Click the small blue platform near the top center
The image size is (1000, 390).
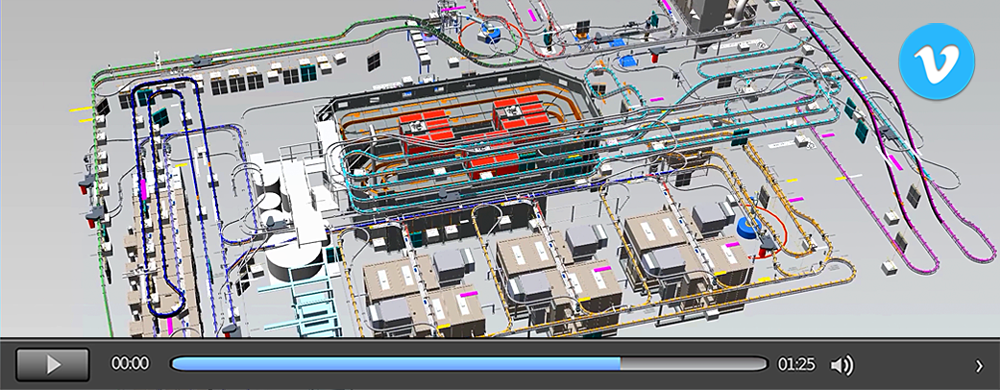click(x=628, y=62)
